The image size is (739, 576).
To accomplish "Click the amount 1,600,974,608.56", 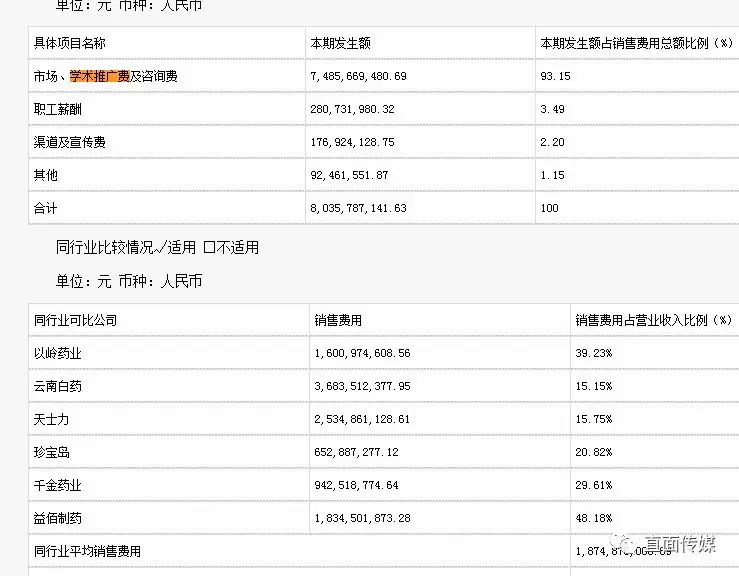I will [362, 354].
